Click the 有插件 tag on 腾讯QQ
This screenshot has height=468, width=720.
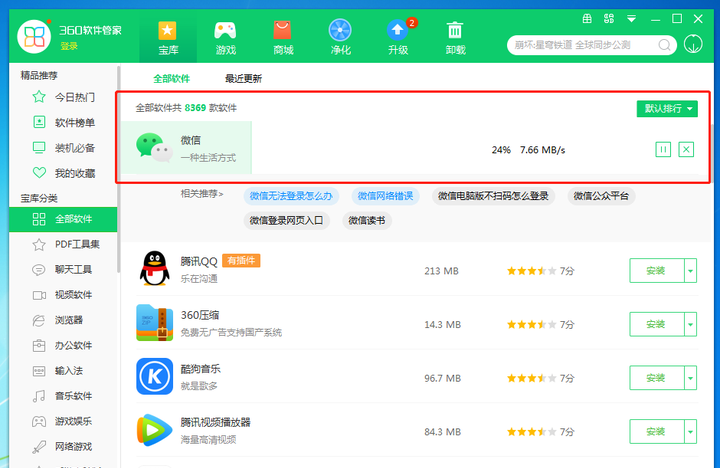(241, 261)
